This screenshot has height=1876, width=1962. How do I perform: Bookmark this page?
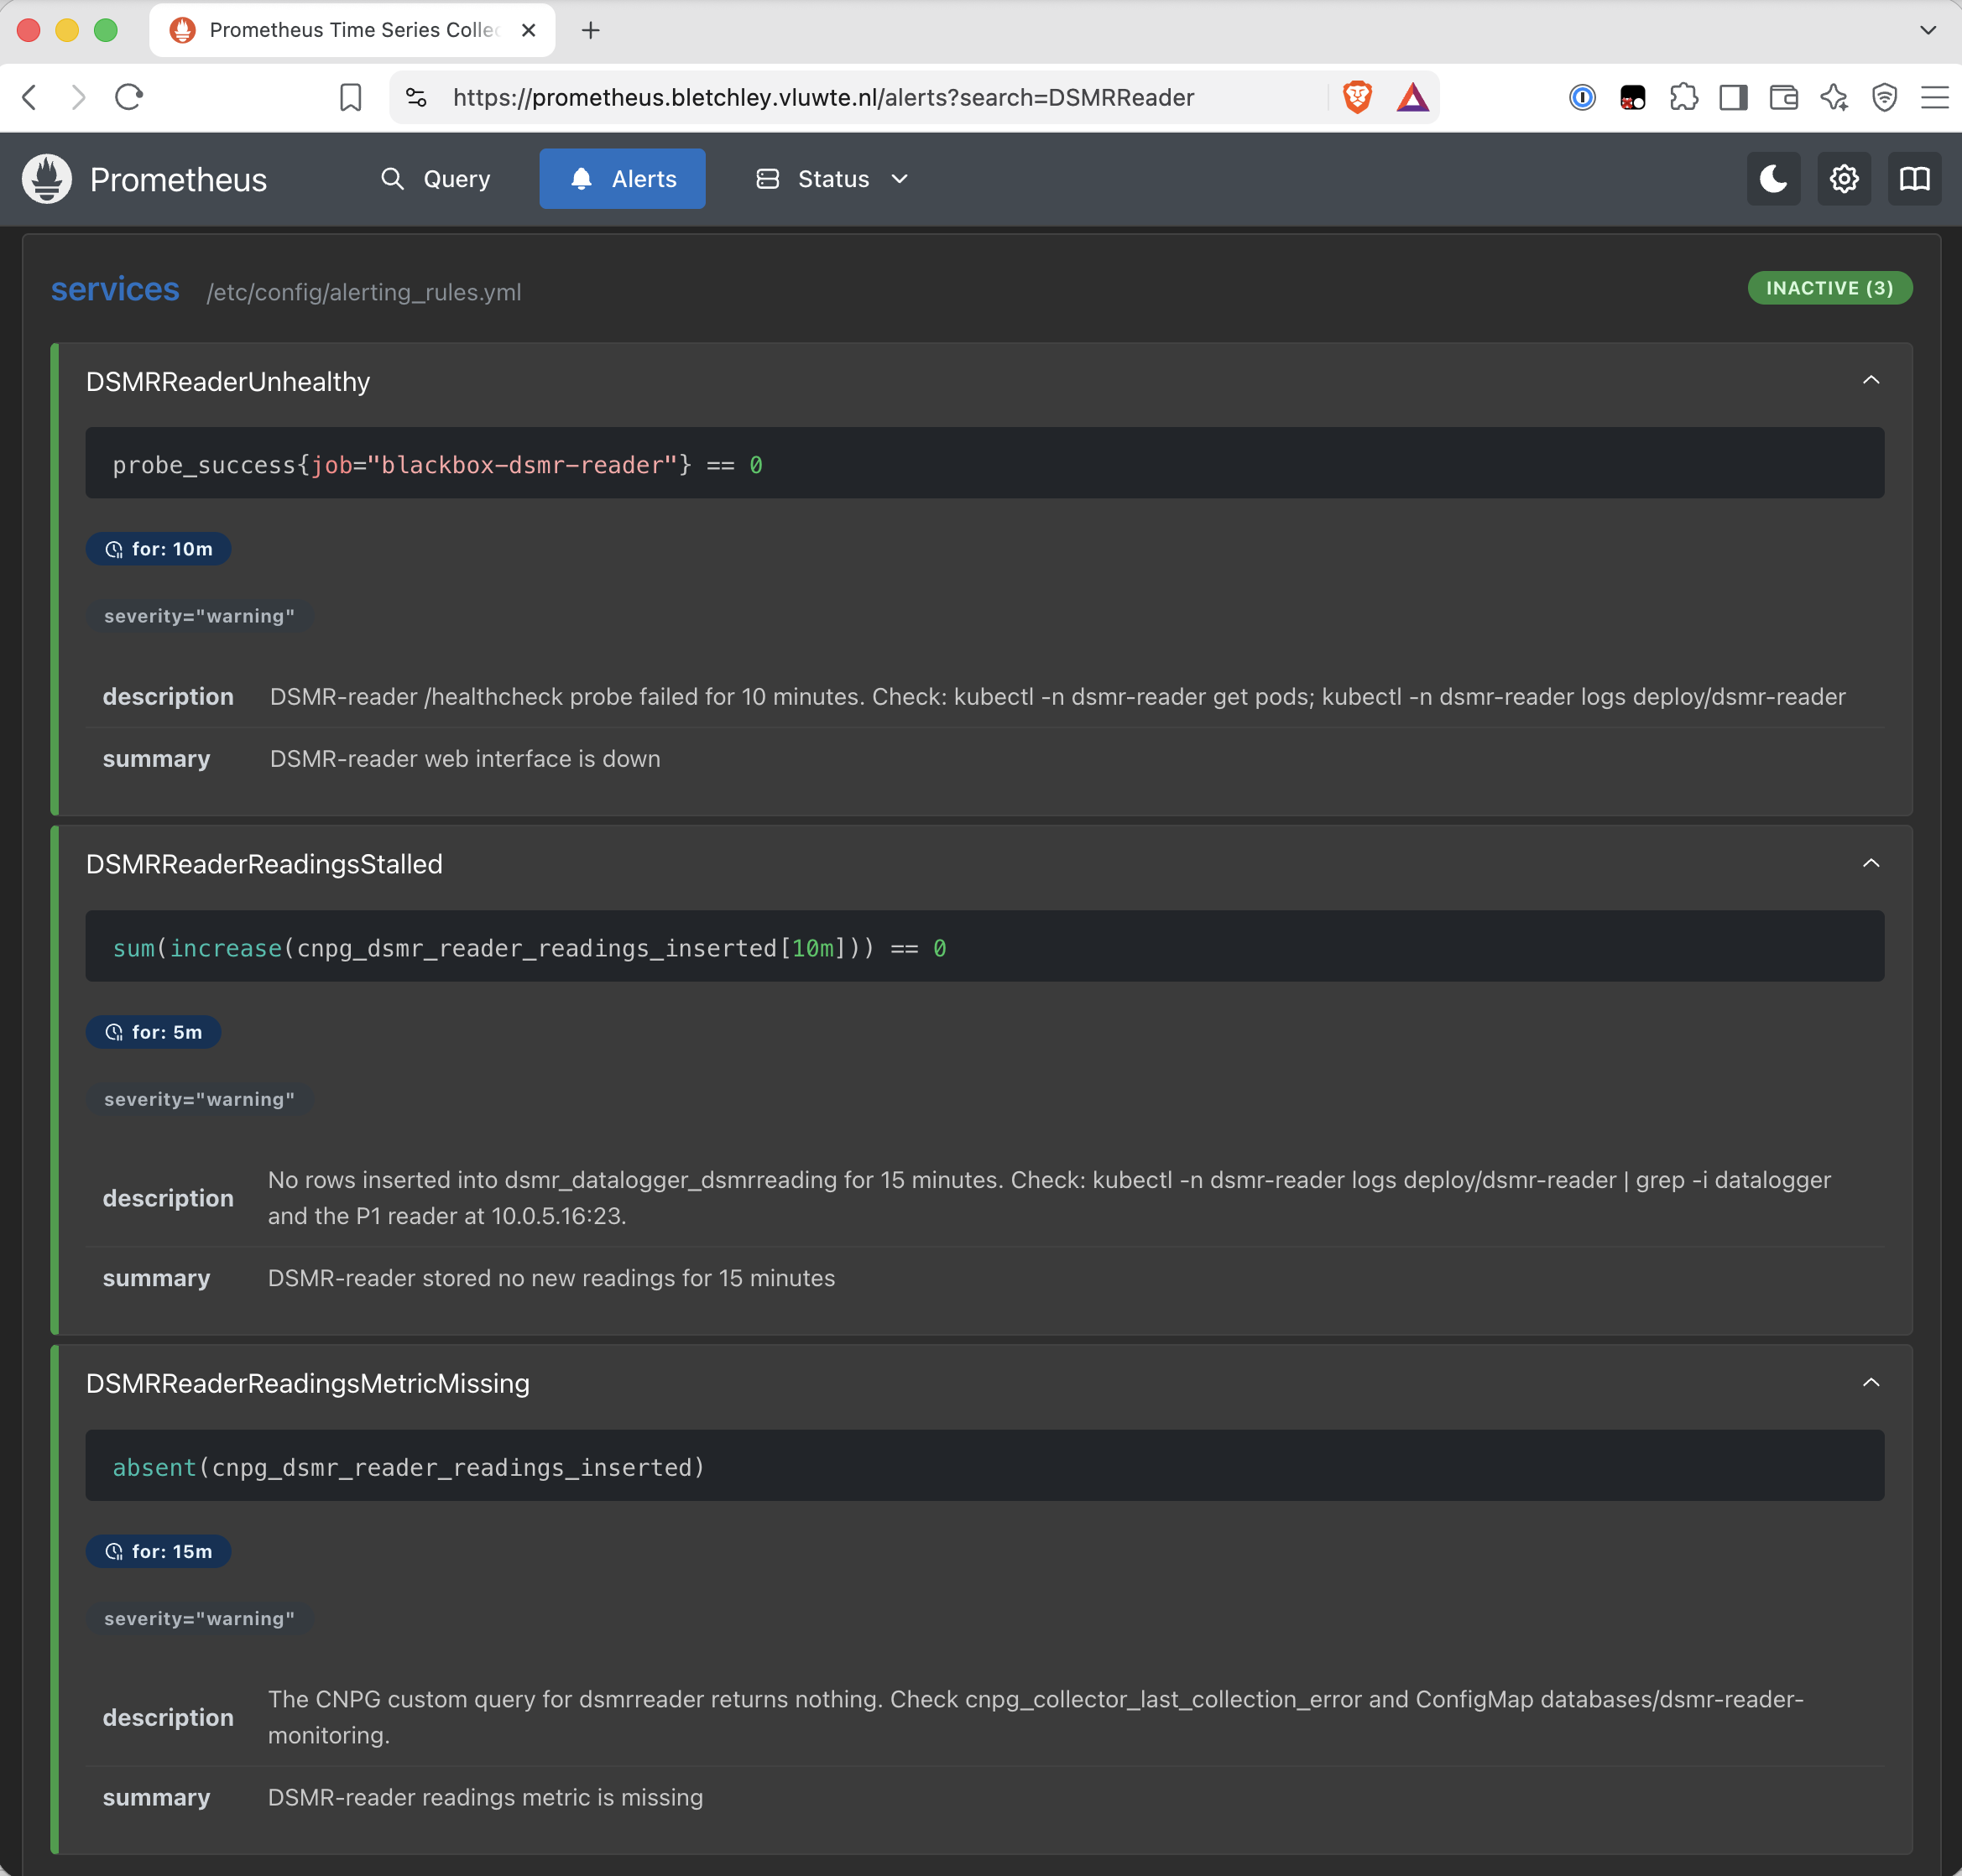[x=350, y=97]
